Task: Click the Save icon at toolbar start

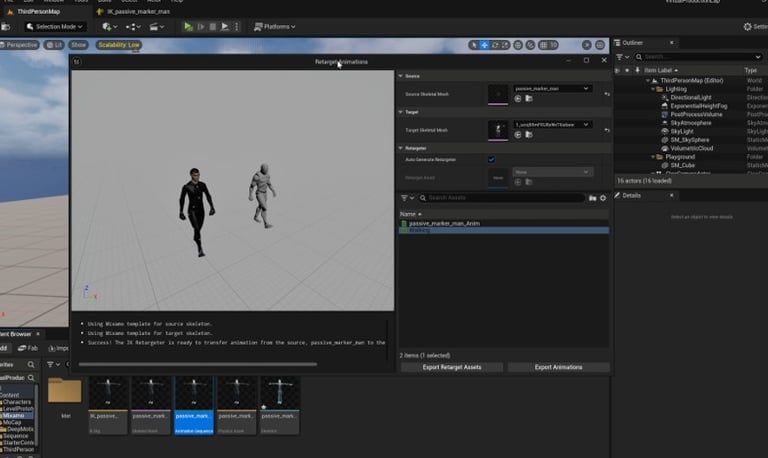Action: click(6, 26)
